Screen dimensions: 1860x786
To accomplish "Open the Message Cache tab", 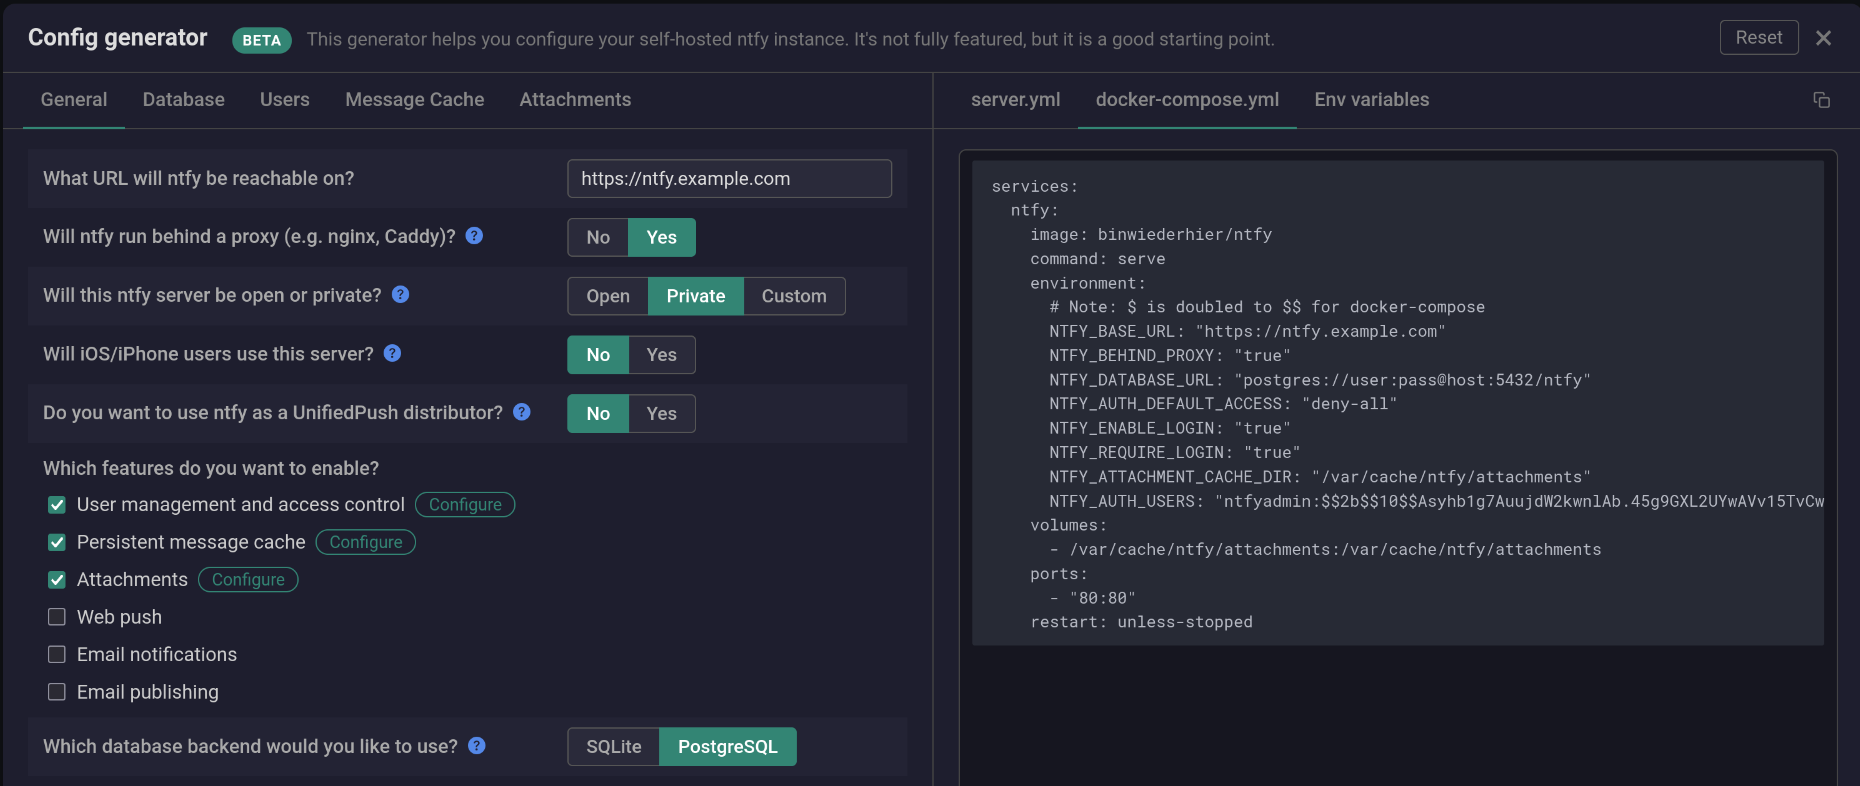I will point(415,100).
